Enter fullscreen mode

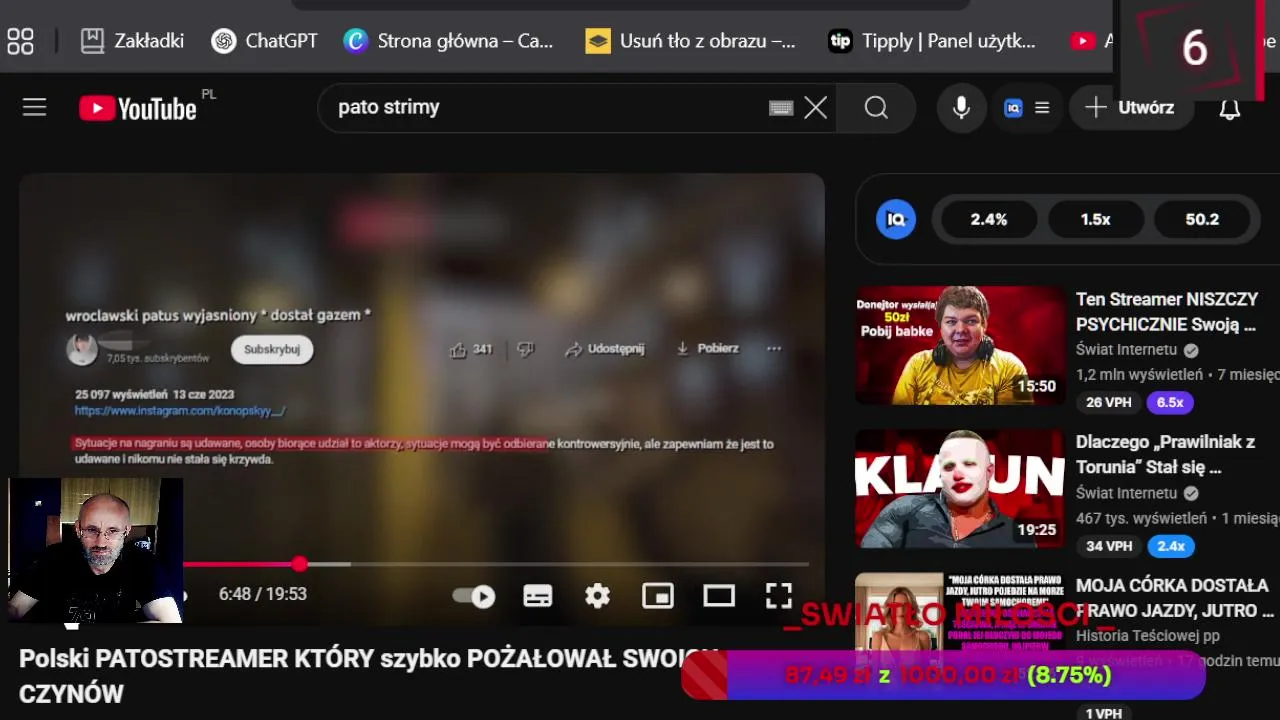click(779, 596)
